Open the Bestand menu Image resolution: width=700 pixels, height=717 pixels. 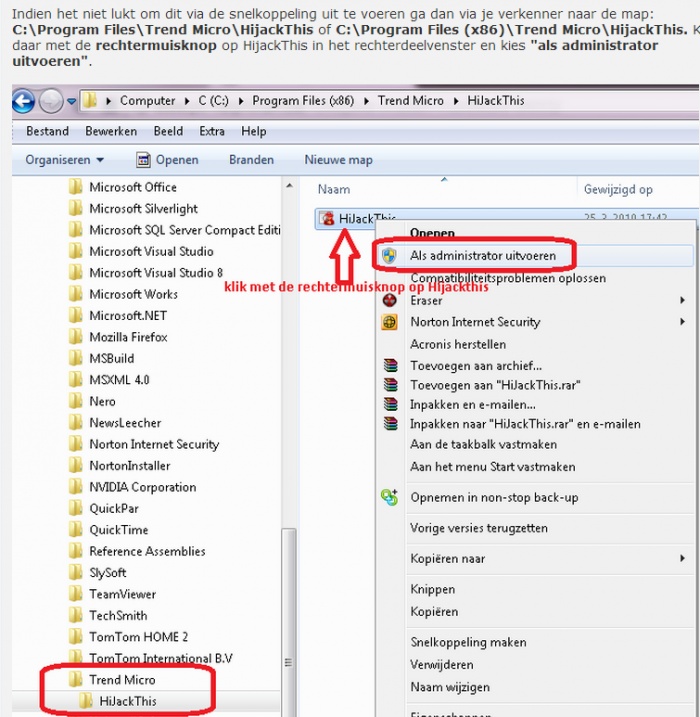point(48,131)
